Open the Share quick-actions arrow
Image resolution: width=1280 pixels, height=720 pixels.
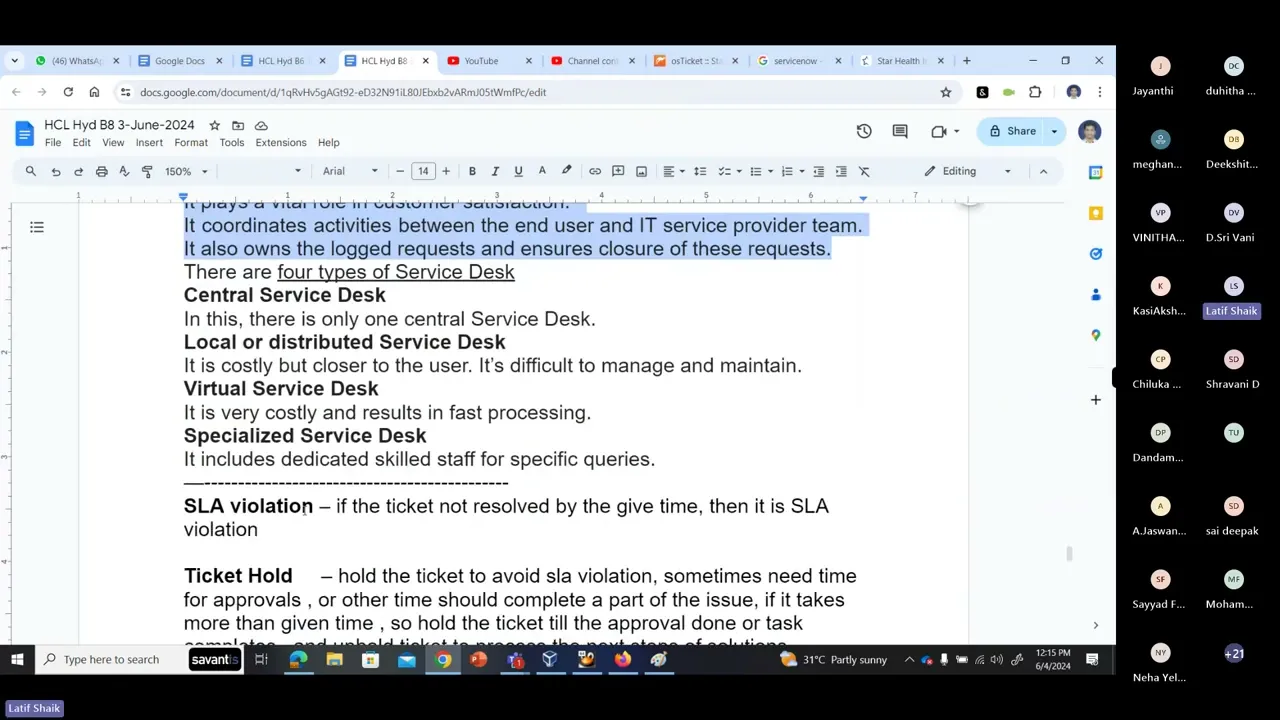pos(1054,131)
